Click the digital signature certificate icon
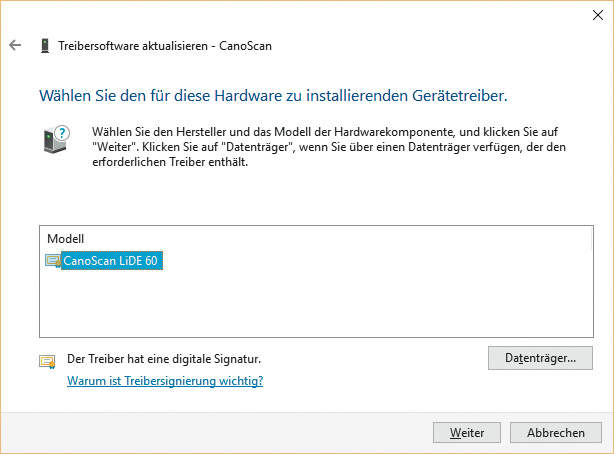Viewport: 614px width, 454px height. coord(47,361)
